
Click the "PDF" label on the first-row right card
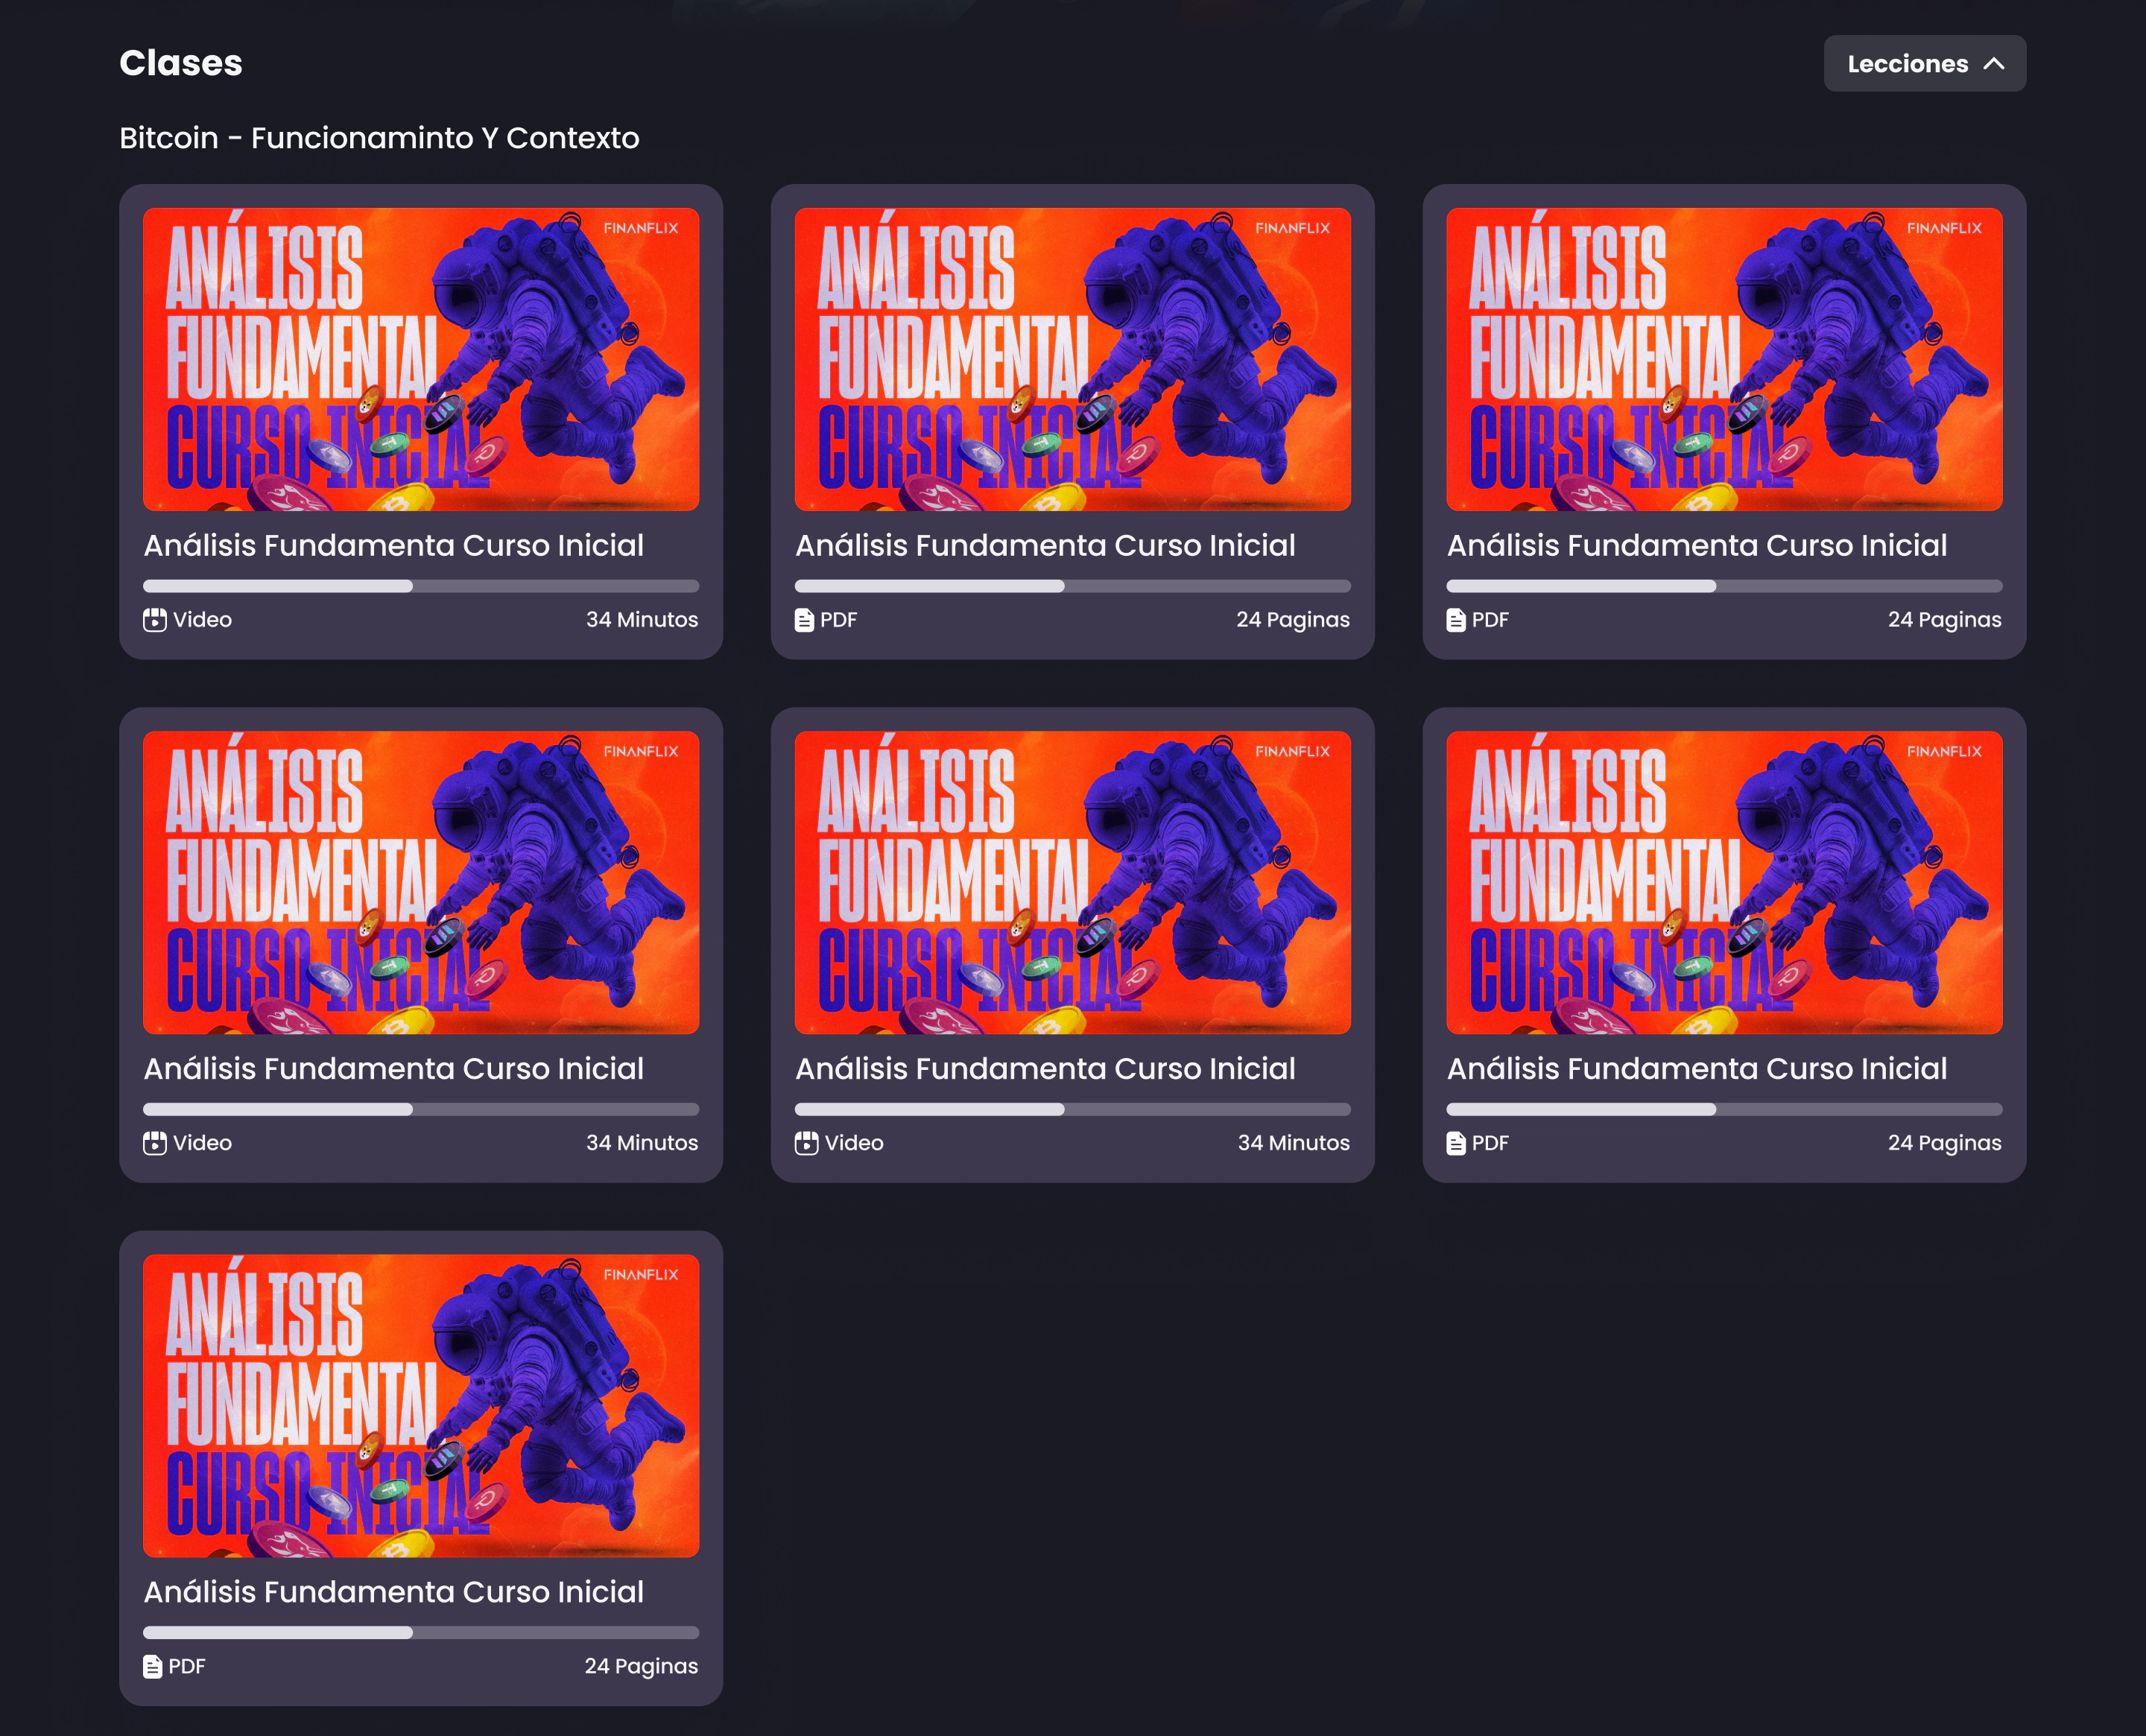(x=1490, y=620)
